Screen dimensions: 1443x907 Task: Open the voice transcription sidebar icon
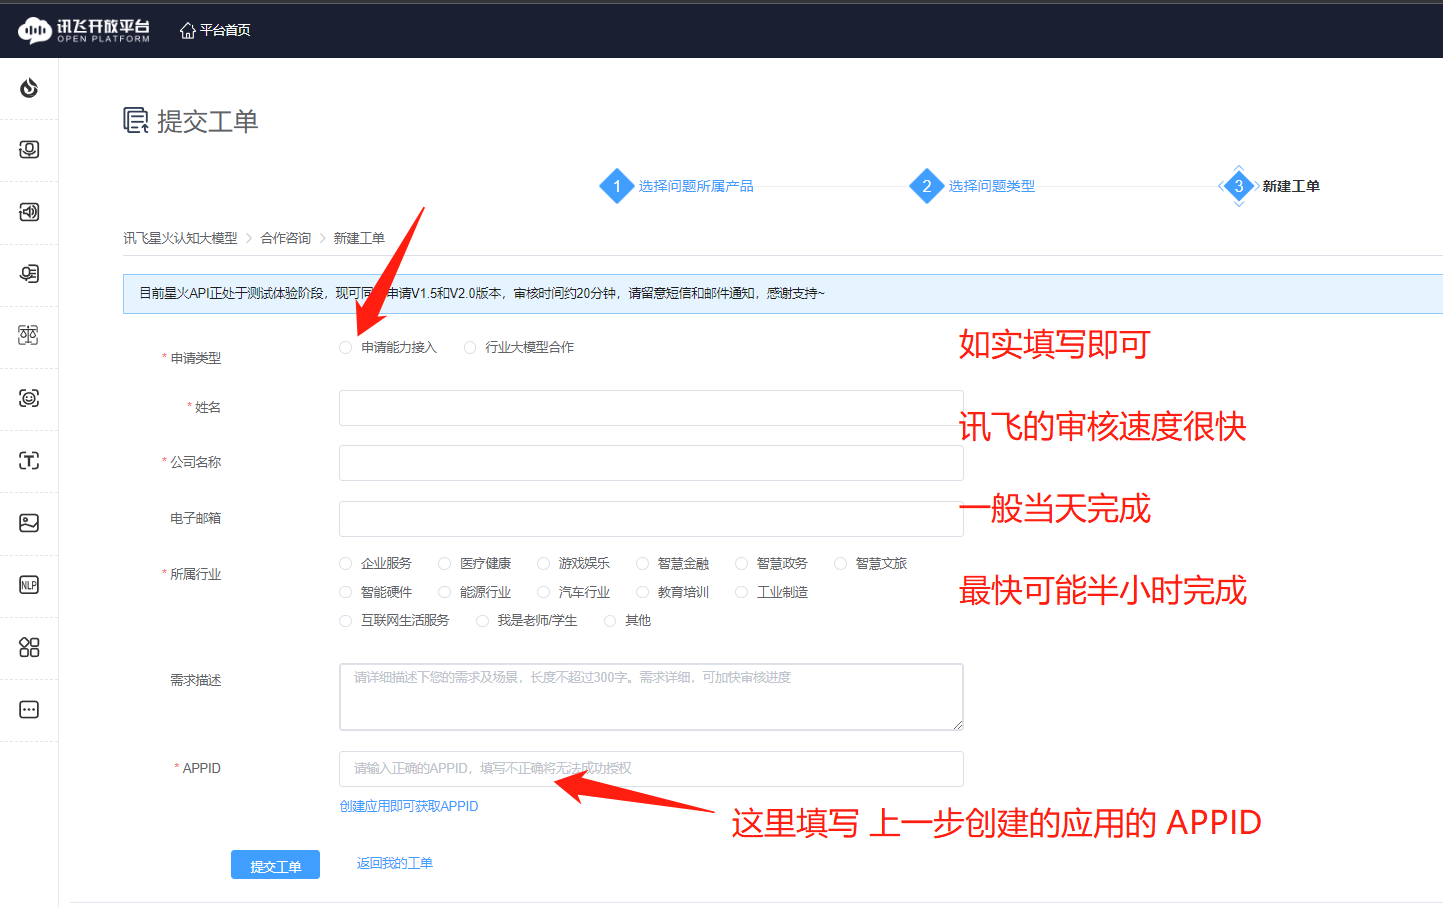(x=29, y=274)
